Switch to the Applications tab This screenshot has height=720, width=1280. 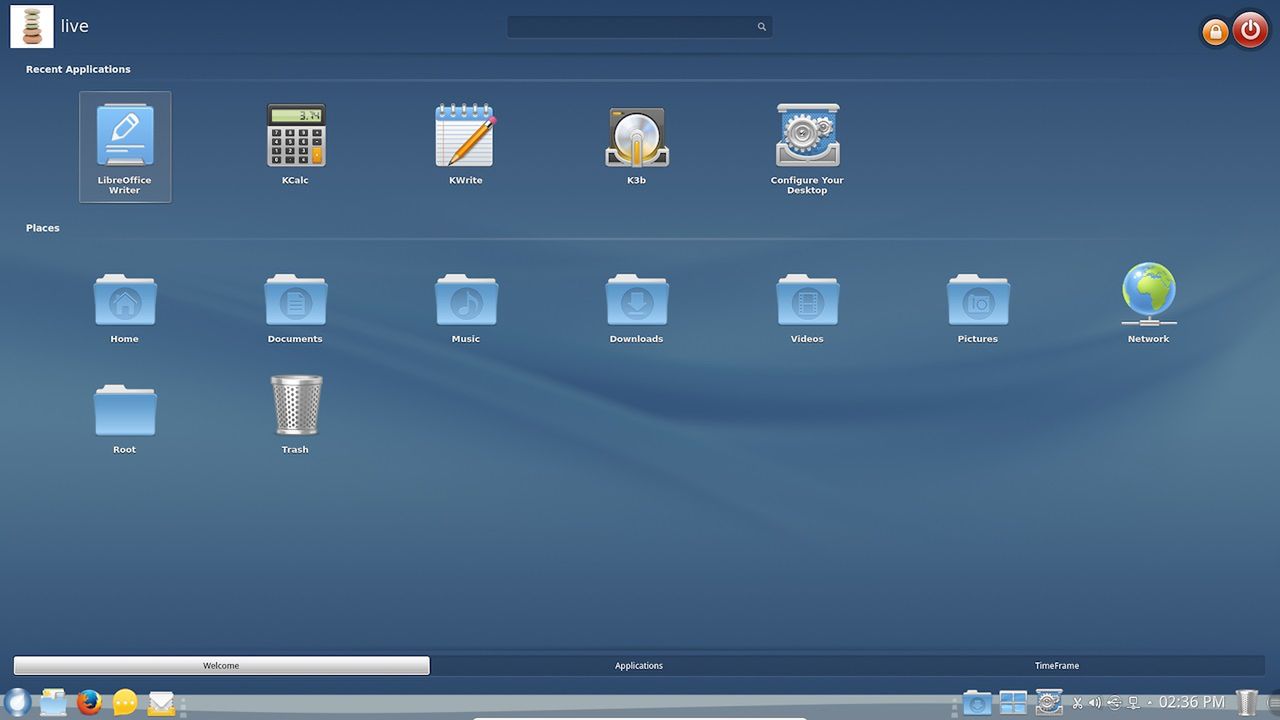[638, 665]
